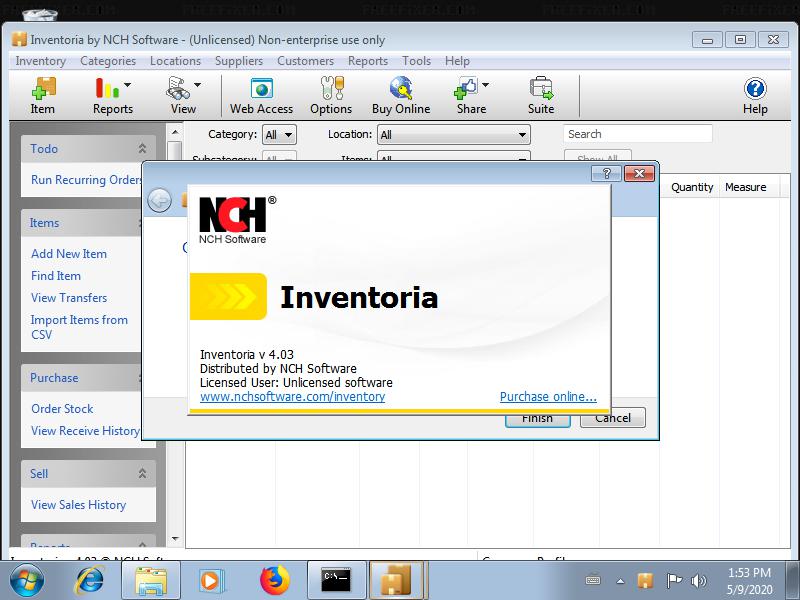
Task: Click View Sales History link
Action: (79, 505)
